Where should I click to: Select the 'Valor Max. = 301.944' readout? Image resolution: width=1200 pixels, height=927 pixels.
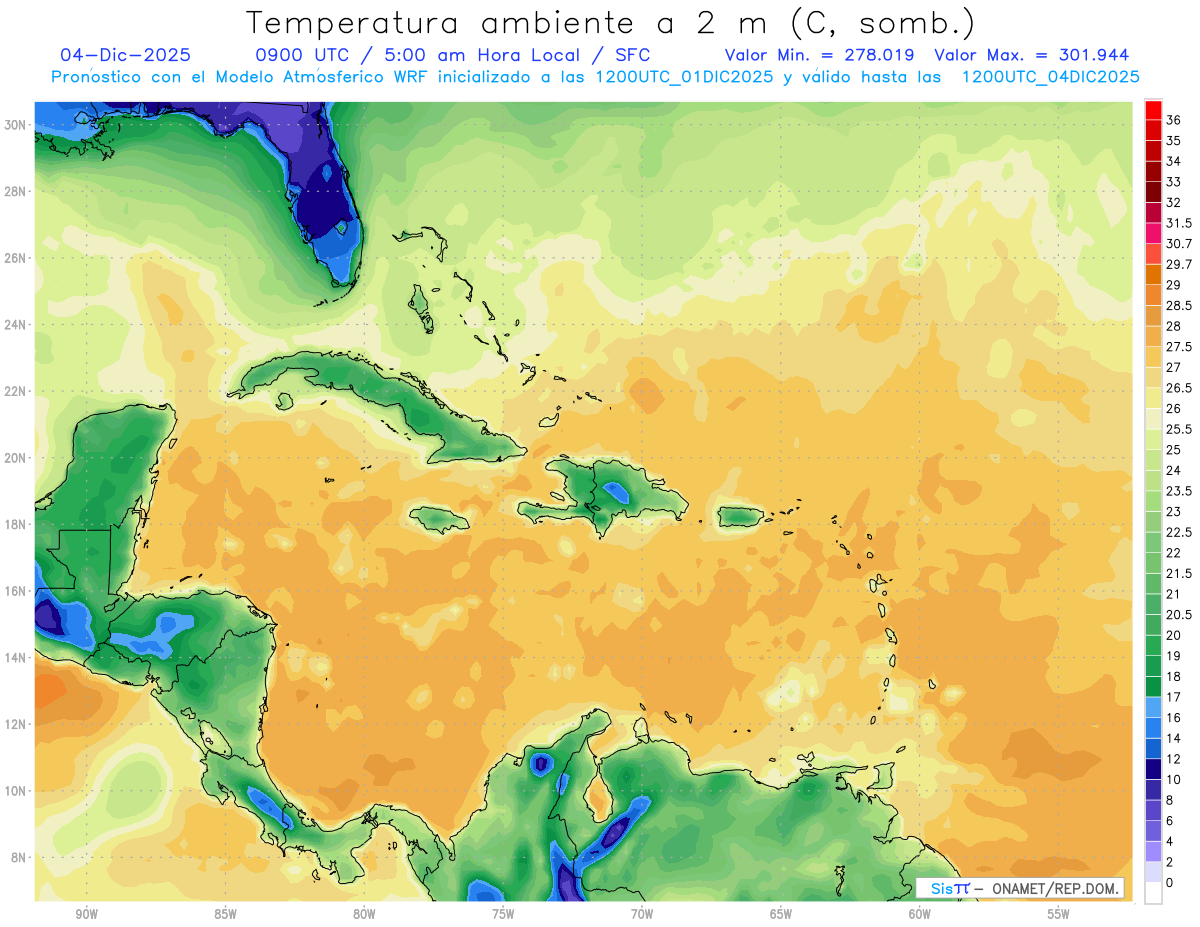[1031, 55]
